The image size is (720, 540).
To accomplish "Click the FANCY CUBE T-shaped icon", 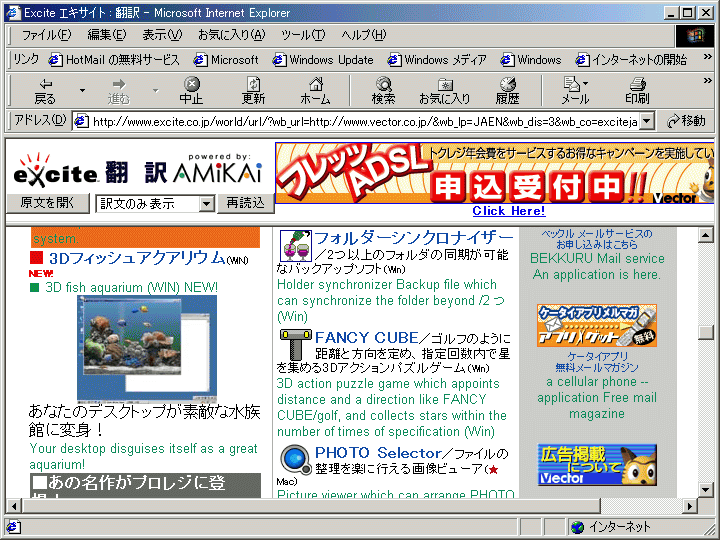I will click(296, 345).
